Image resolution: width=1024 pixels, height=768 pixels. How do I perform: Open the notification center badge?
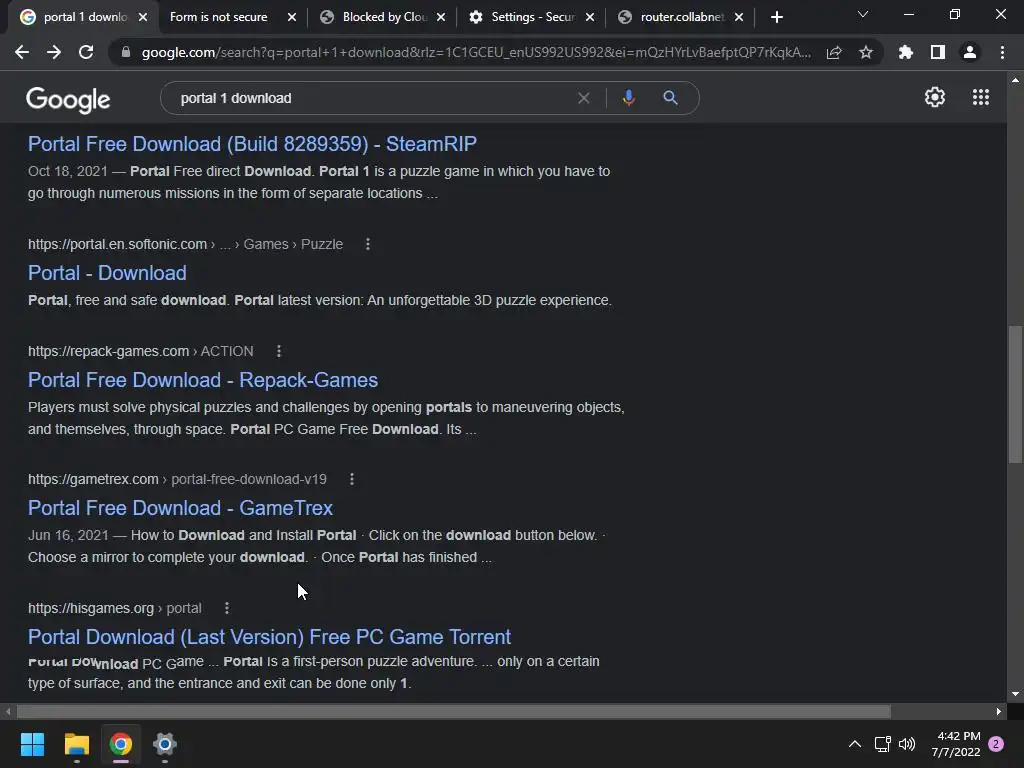click(x=996, y=744)
